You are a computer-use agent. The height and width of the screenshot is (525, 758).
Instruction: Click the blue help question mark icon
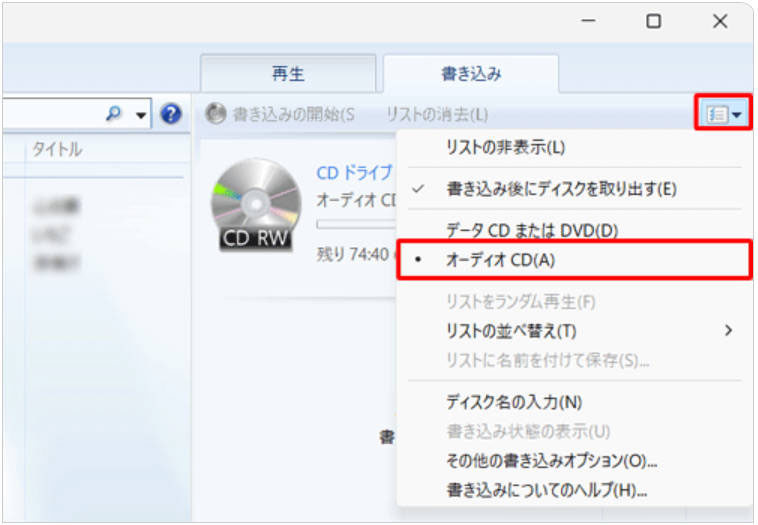click(x=171, y=114)
